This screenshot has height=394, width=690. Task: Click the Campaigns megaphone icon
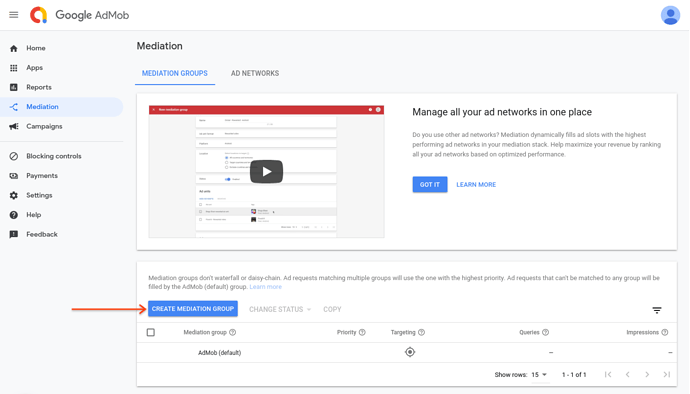(x=14, y=126)
